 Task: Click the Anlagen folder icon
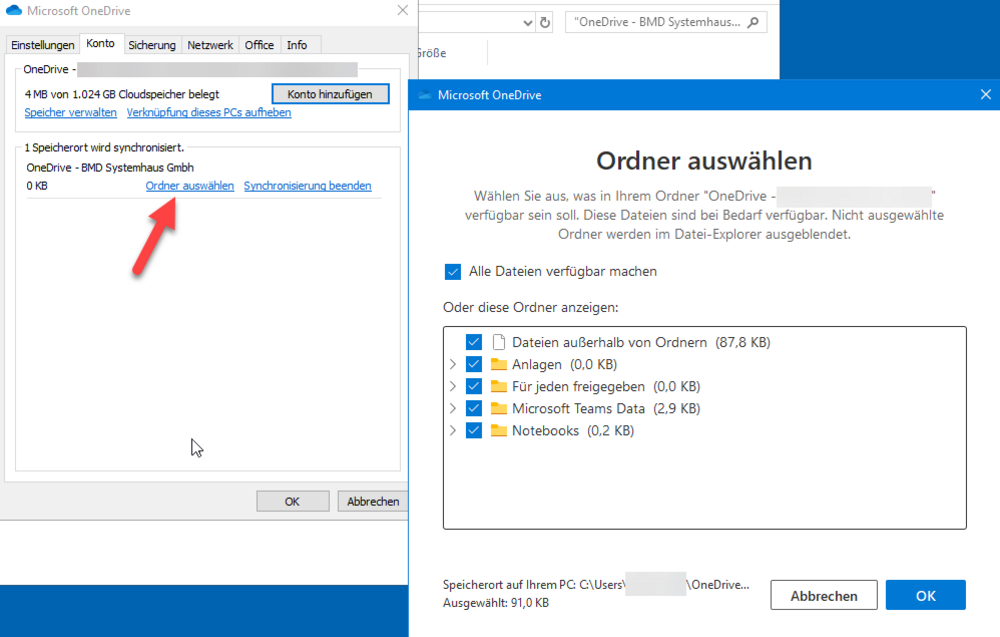pyautogui.click(x=499, y=364)
